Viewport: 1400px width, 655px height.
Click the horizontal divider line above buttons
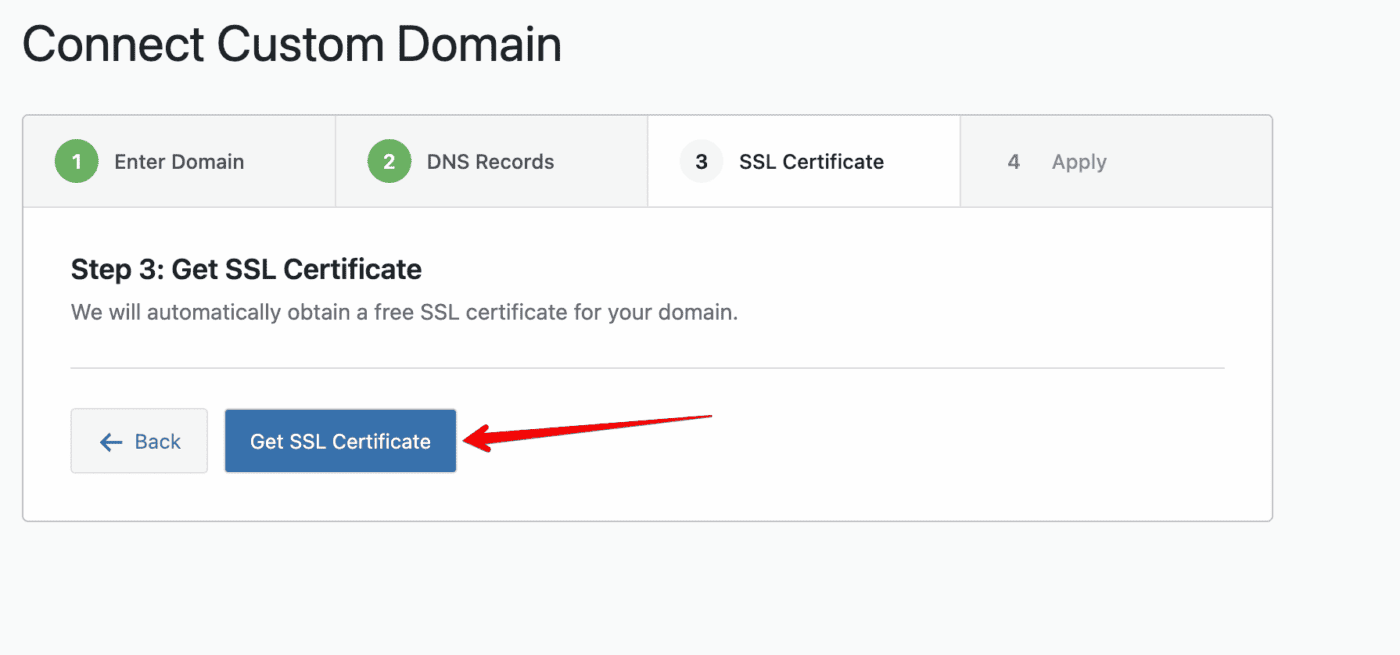pos(647,368)
